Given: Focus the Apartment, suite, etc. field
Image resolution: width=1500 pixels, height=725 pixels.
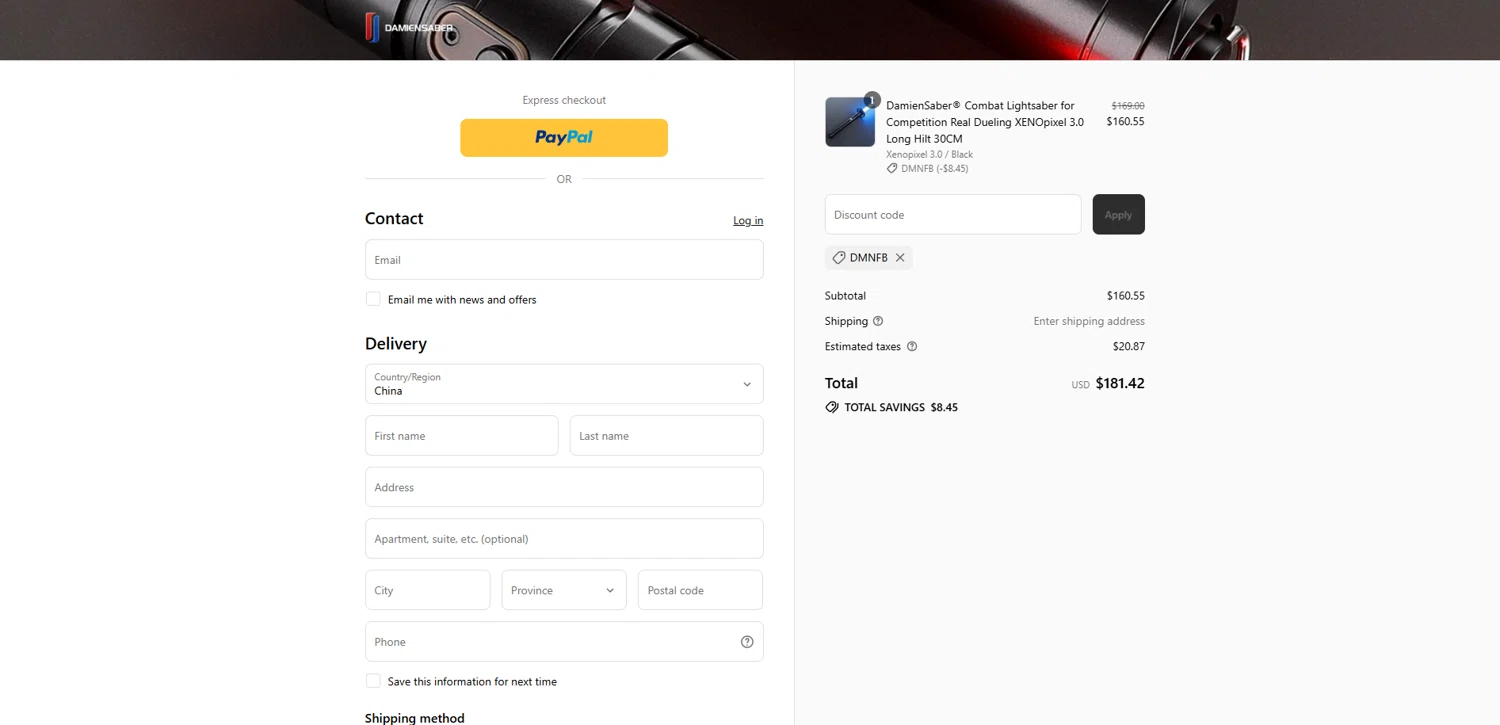Looking at the screenshot, I should 564,539.
